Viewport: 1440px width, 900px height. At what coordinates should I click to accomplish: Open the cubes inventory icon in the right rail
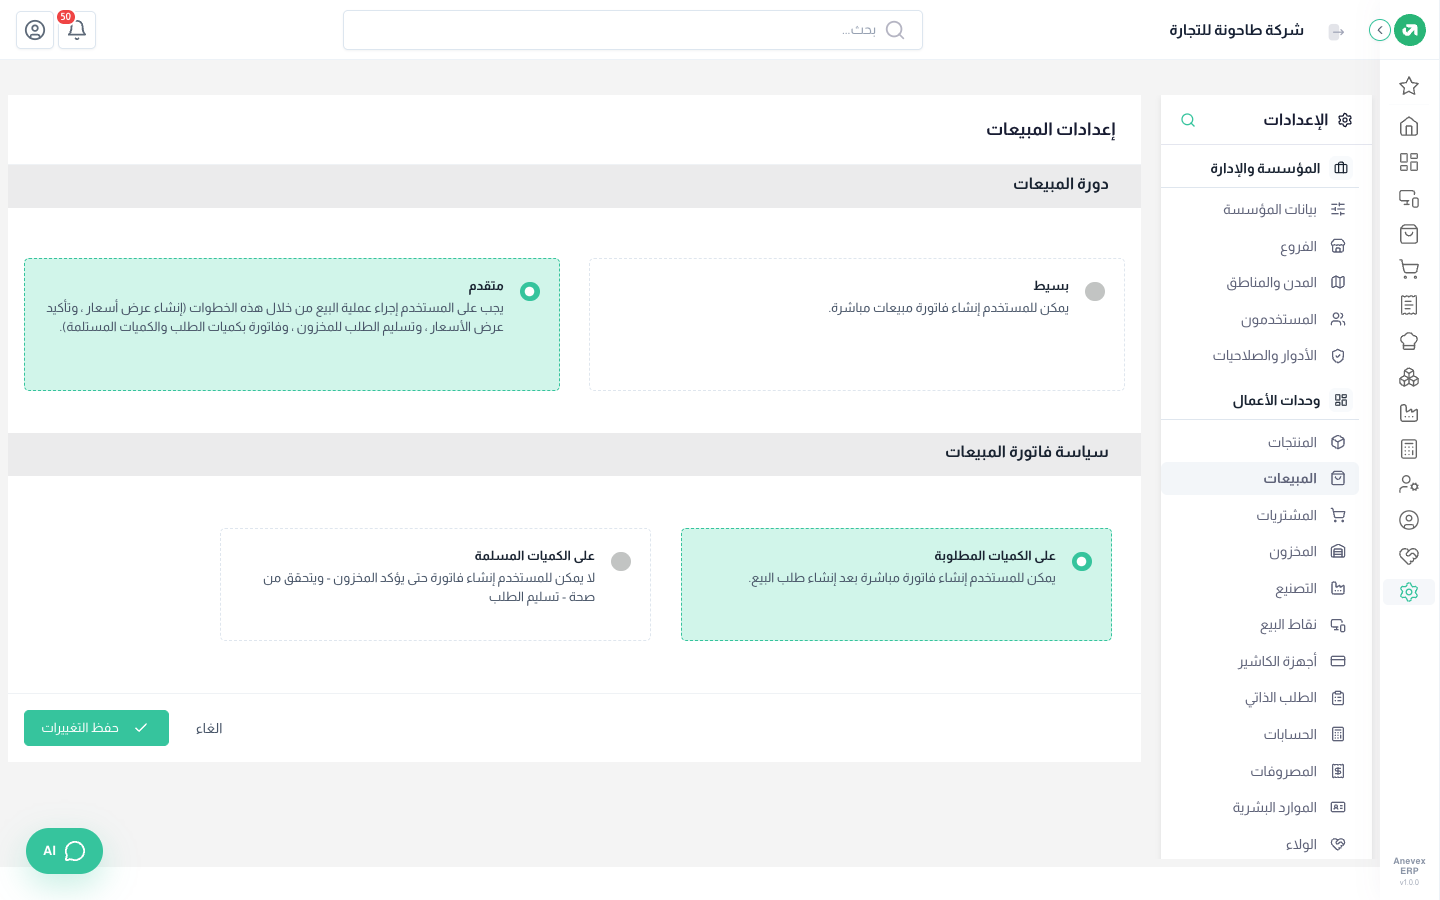[x=1409, y=377]
